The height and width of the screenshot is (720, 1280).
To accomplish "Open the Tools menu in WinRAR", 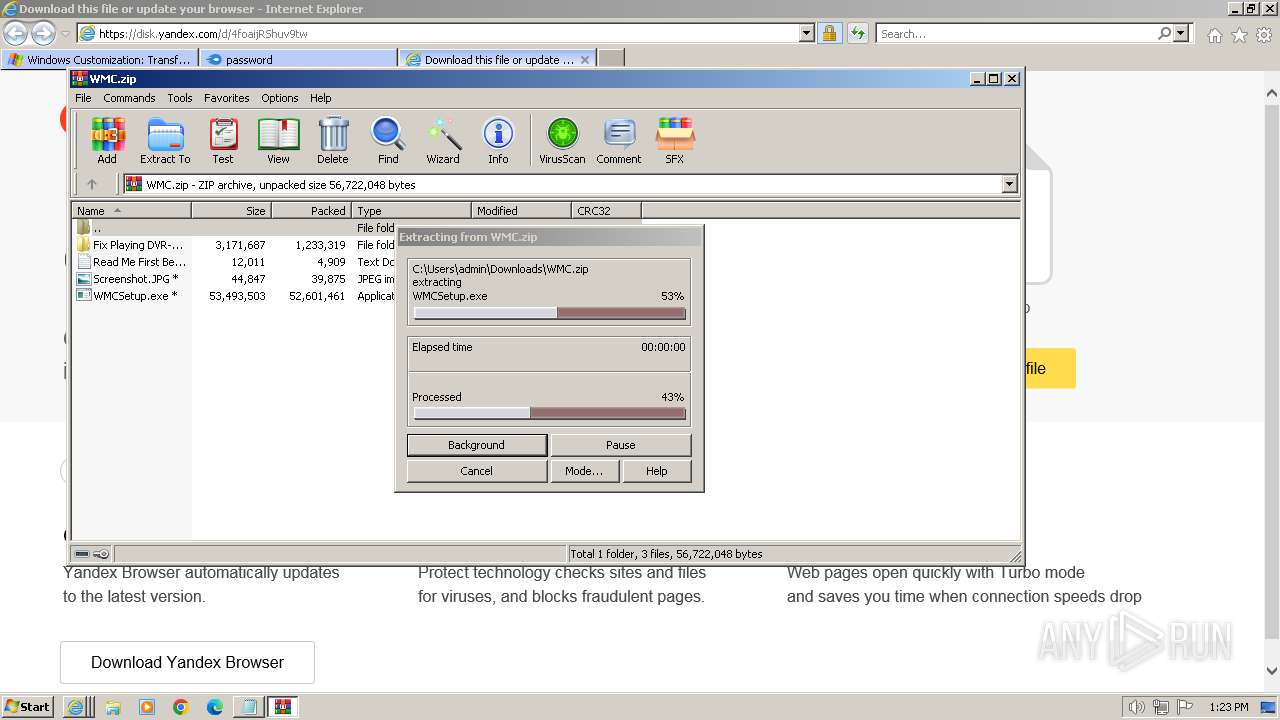I will (x=180, y=98).
